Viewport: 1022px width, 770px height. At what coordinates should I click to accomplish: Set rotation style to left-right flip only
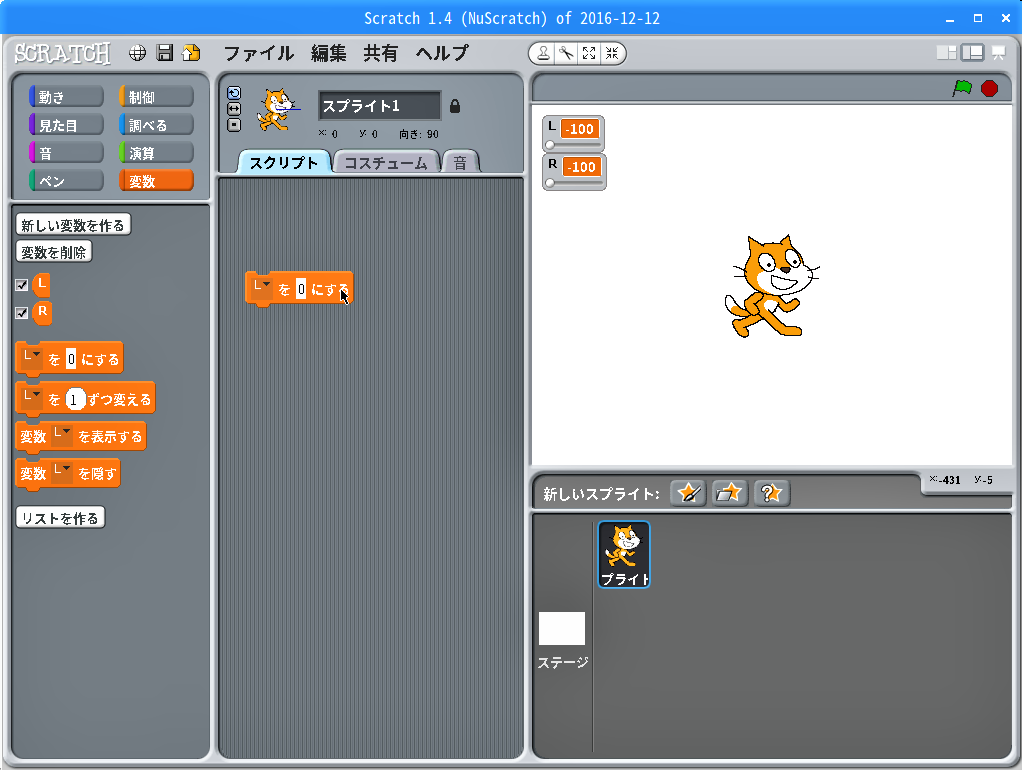234,109
